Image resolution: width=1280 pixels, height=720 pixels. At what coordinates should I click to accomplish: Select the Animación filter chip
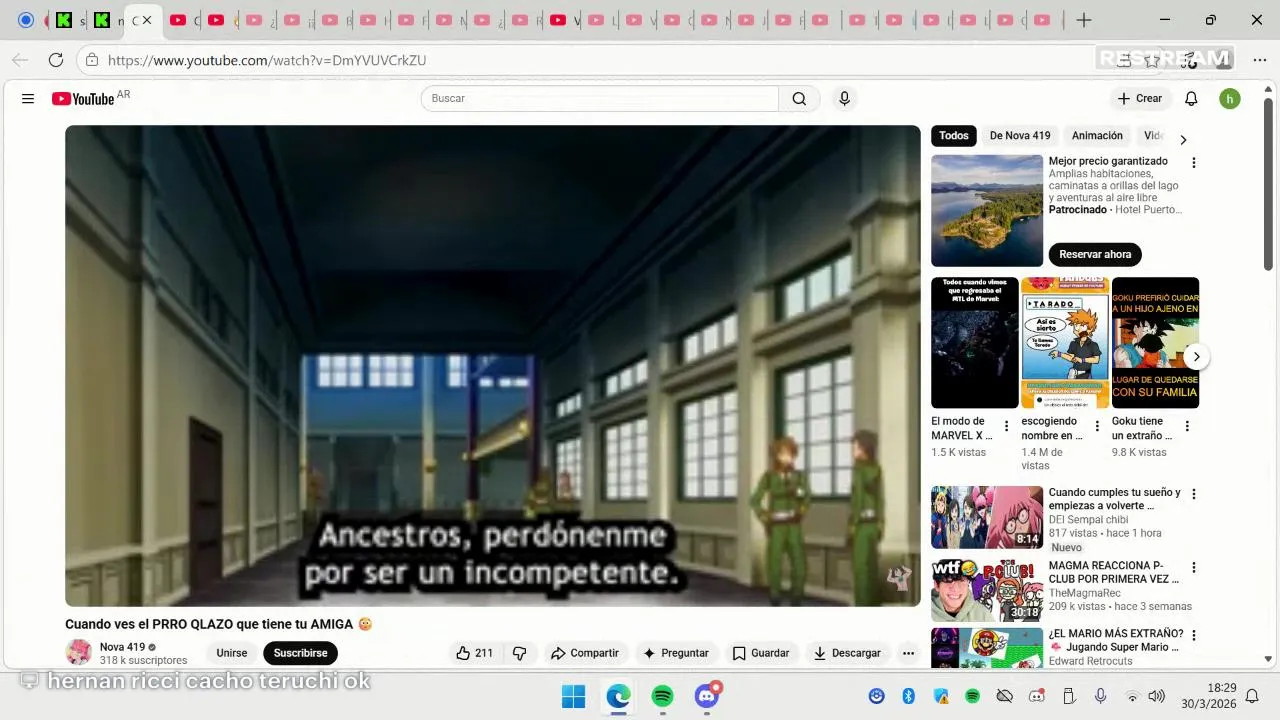tap(1097, 136)
